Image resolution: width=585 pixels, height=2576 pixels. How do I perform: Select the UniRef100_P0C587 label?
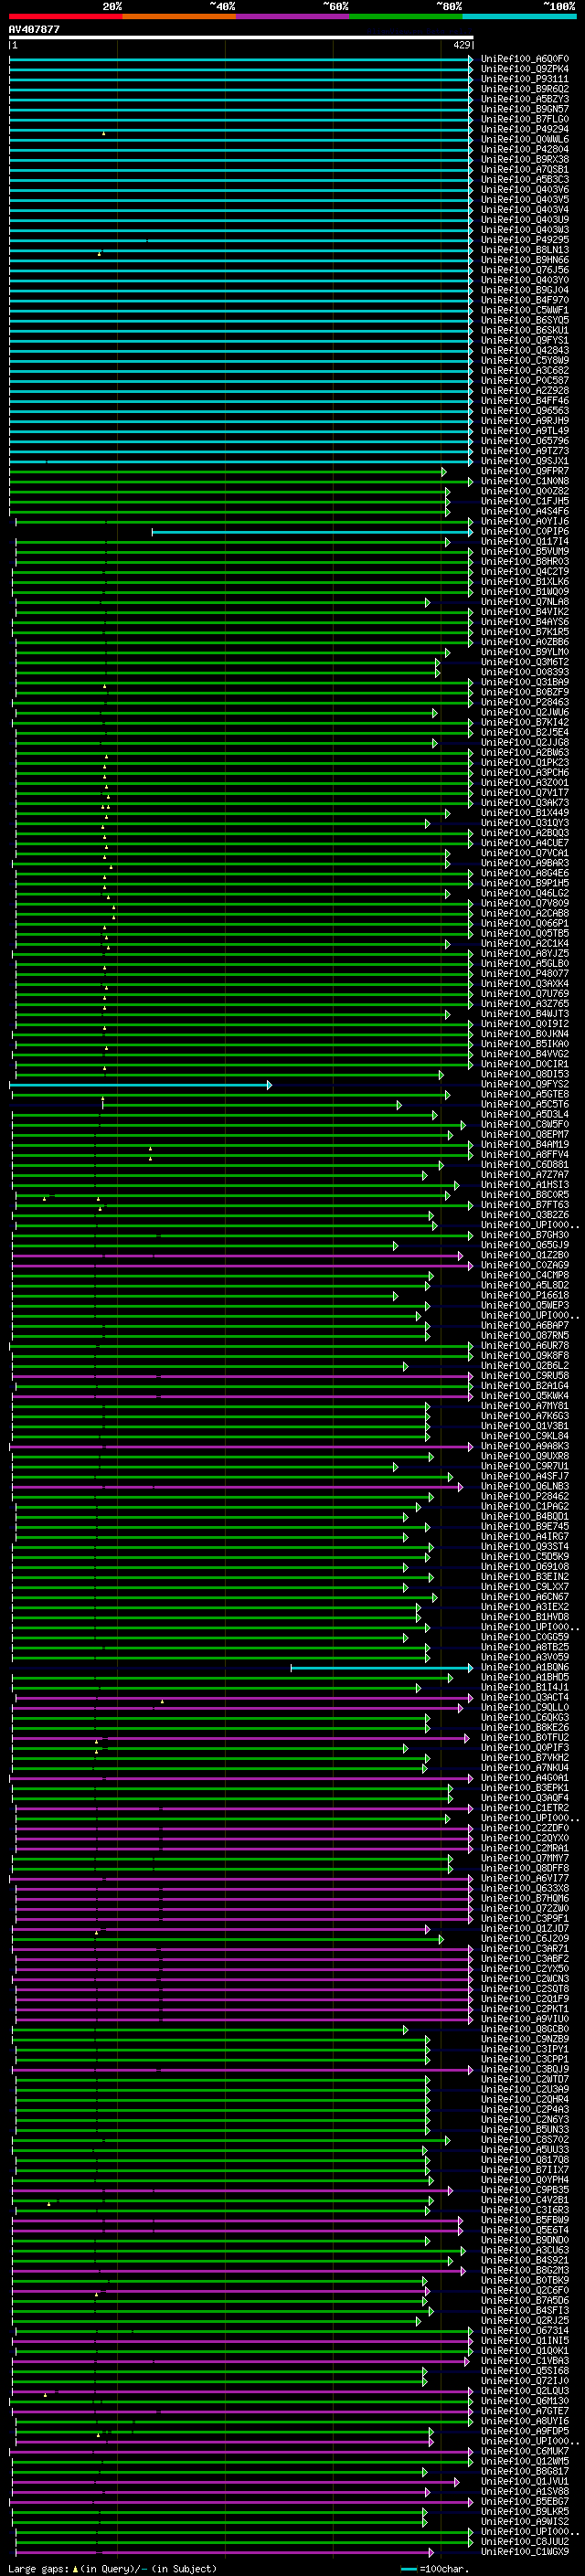click(525, 381)
